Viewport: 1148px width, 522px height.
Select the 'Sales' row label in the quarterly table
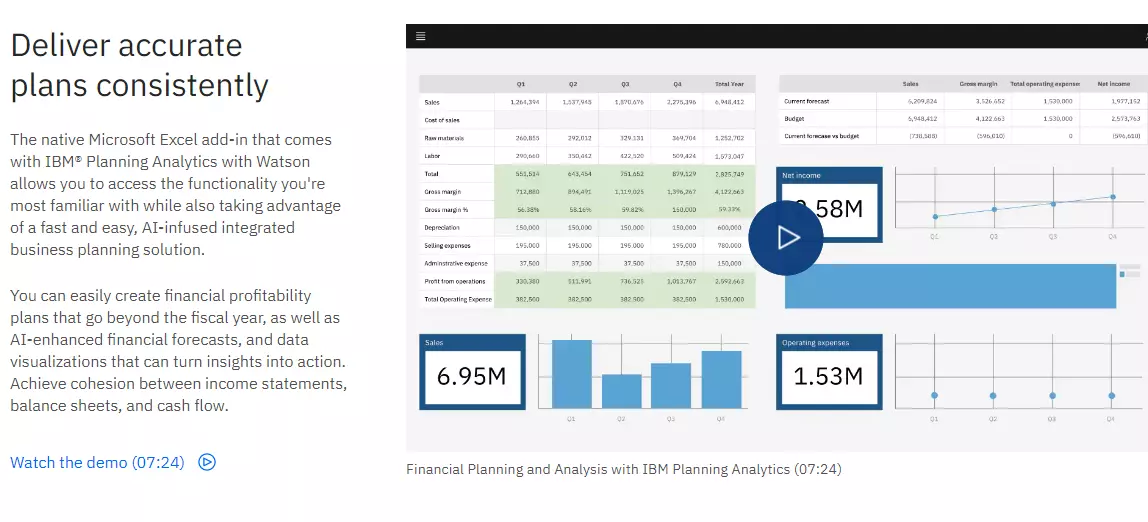pyautogui.click(x=432, y=102)
